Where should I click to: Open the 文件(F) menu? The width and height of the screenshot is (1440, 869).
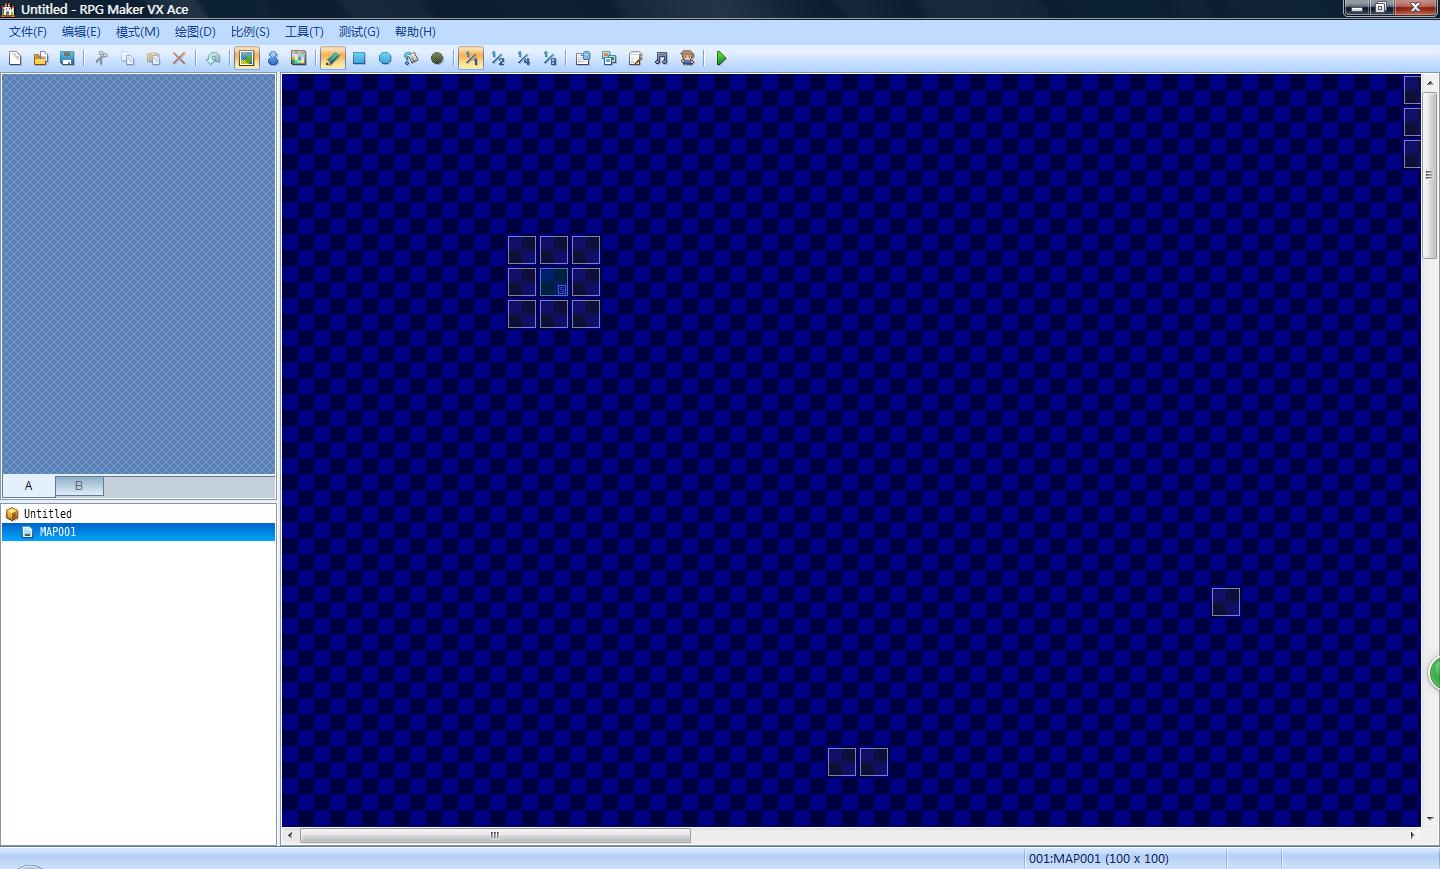(28, 32)
